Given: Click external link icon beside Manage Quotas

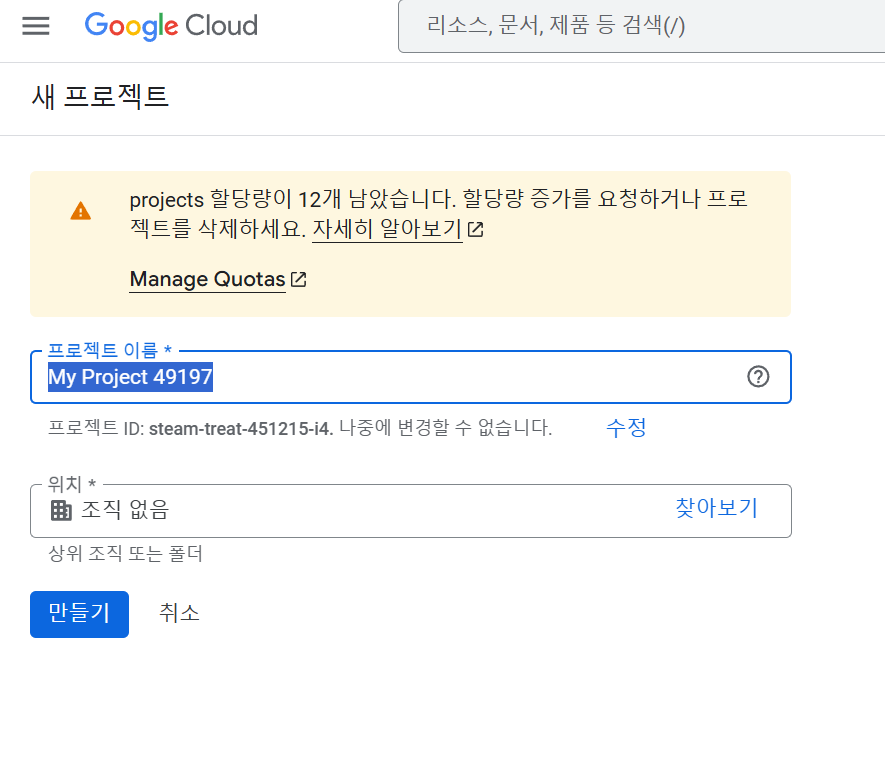Looking at the screenshot, I should click(299, 279).
